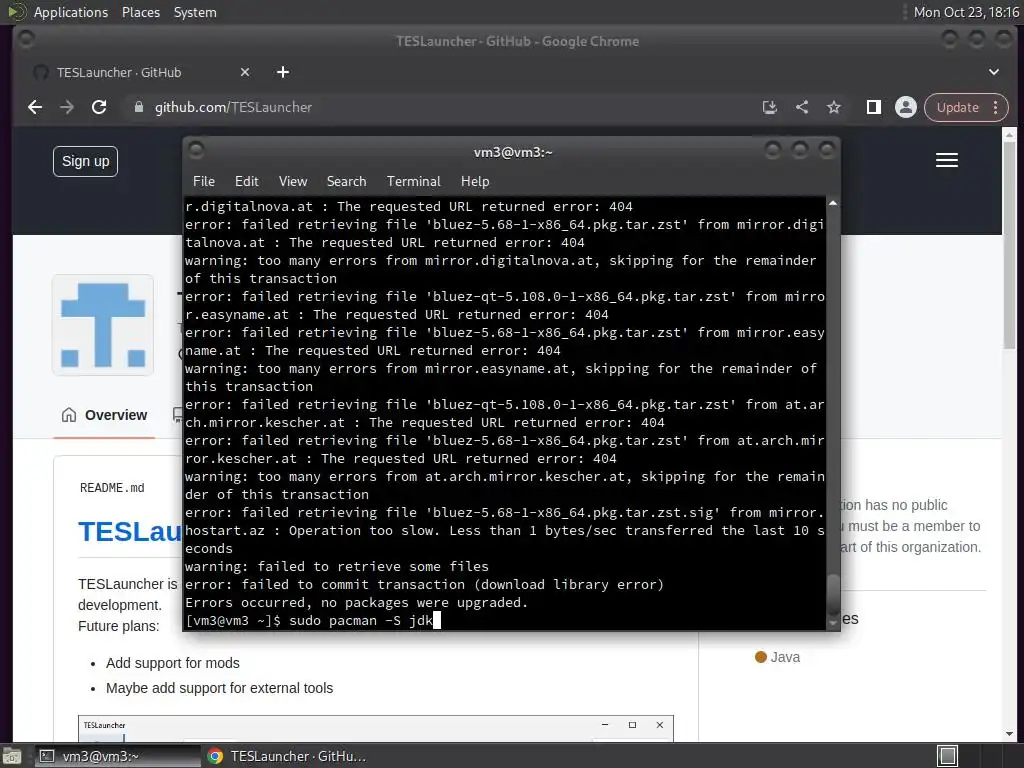The height and width of the screenshot is (768, 1024).
Task: Open the Terminal menu in the terminal
Action: [413, 182]
